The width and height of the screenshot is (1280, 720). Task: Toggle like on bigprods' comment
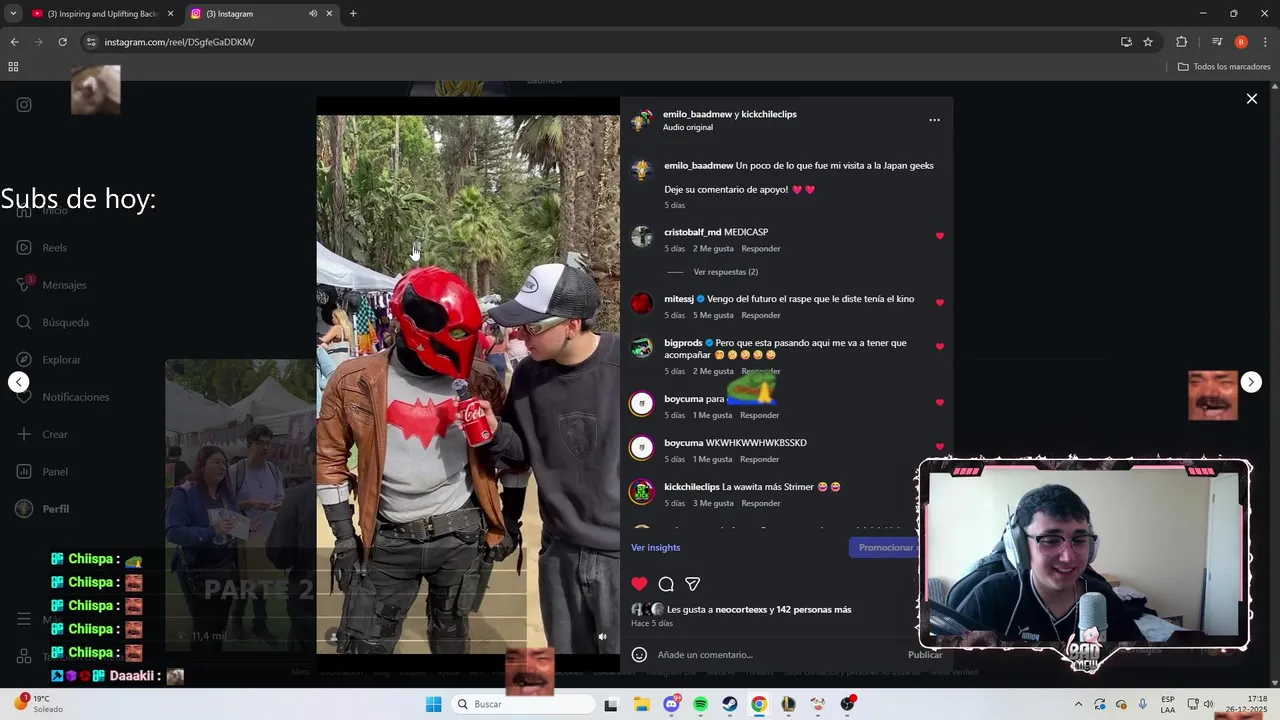[x=939, y=347]
